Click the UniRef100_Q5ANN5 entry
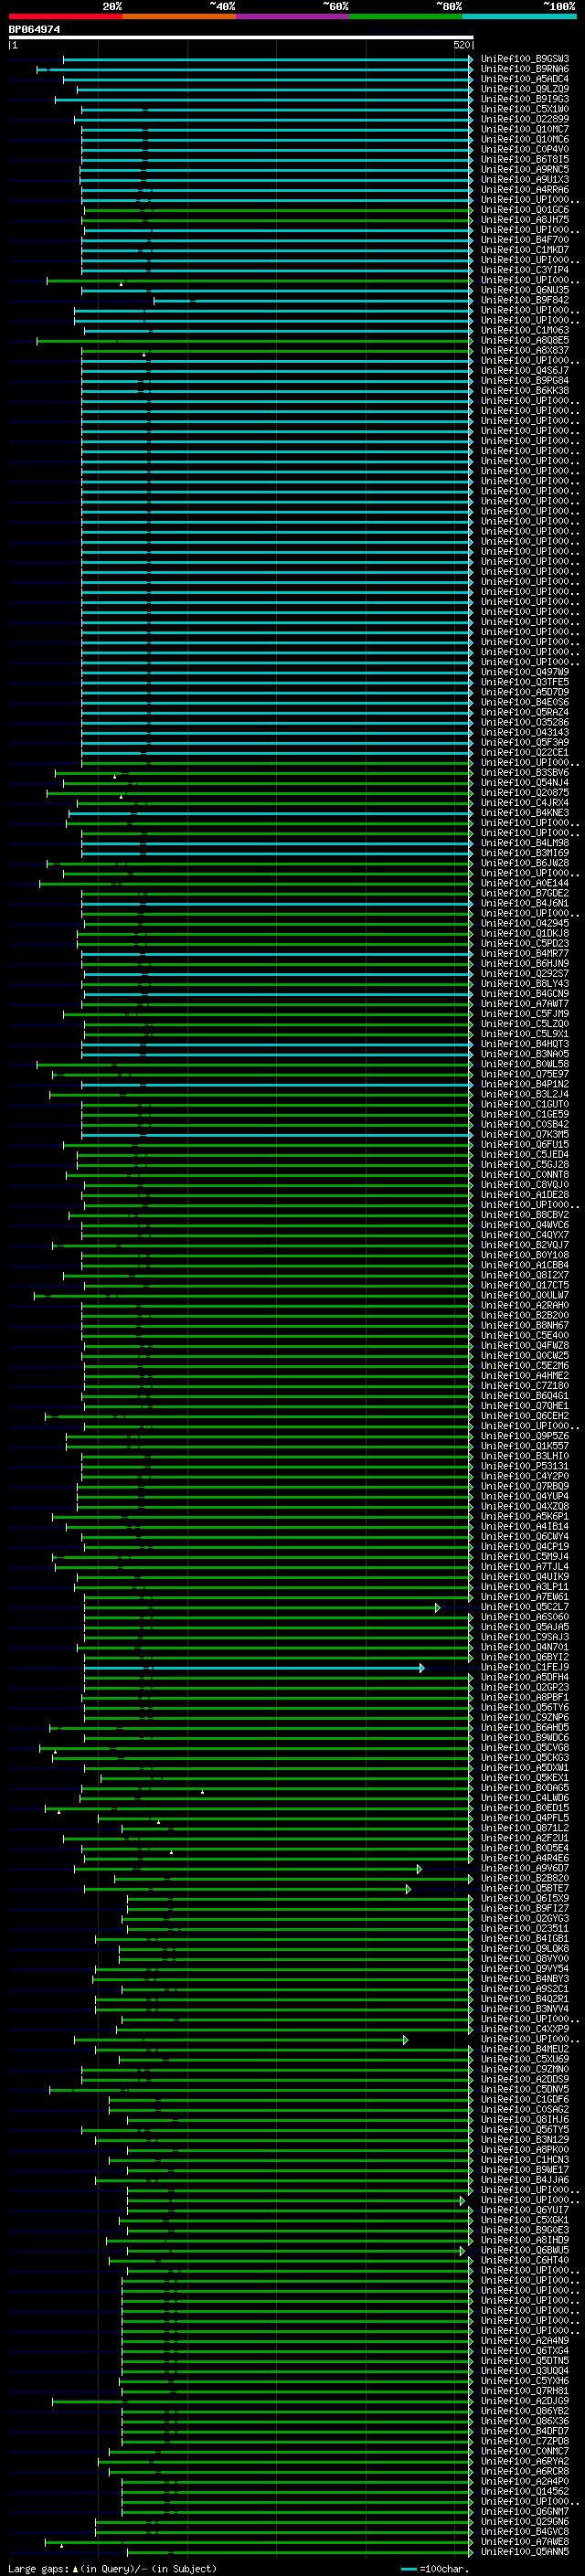Image resolution: width=585 pixels, height=2576 pixels. pyautogui.click(x=525, y=2553)
